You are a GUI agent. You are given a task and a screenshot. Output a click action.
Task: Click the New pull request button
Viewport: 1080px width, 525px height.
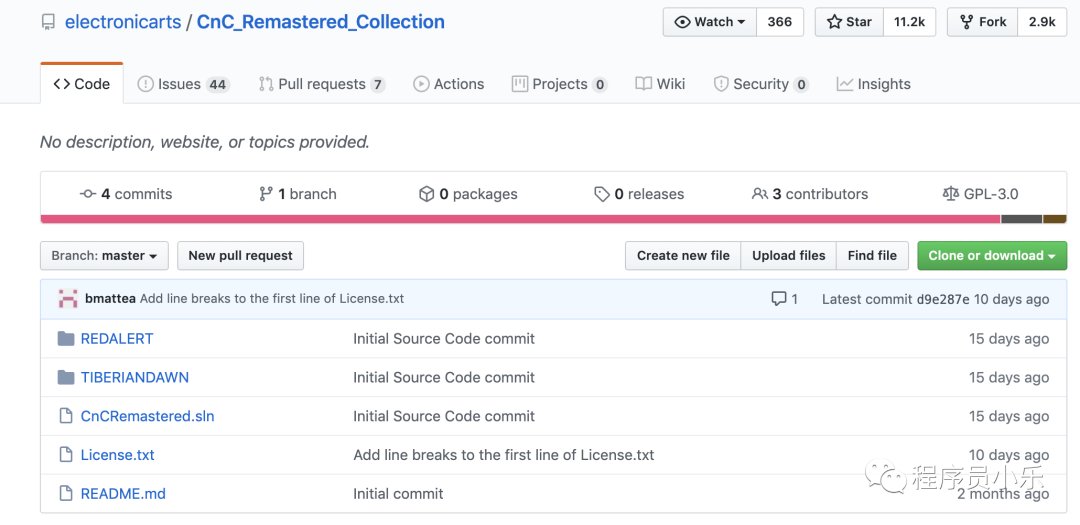(240, 256)
